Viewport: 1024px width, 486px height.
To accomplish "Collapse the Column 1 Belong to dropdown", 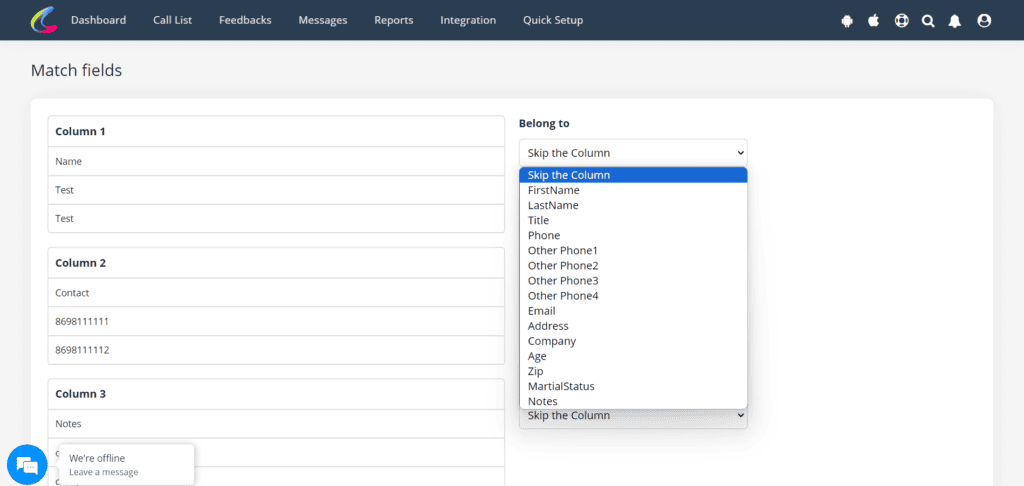I will (632, 153).
